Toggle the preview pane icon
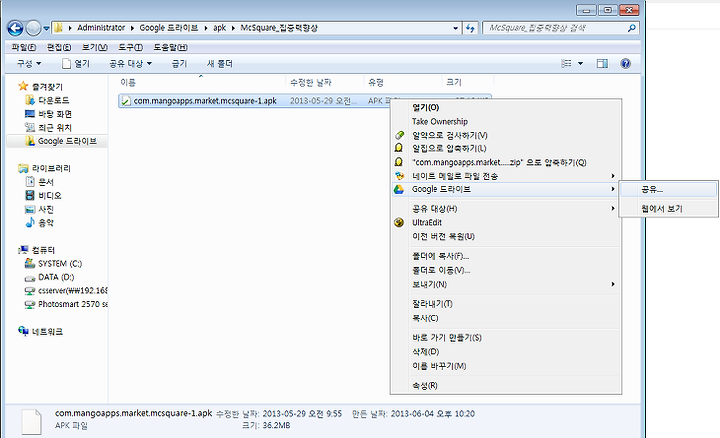 pyautogui.click(x=602, y=63)
